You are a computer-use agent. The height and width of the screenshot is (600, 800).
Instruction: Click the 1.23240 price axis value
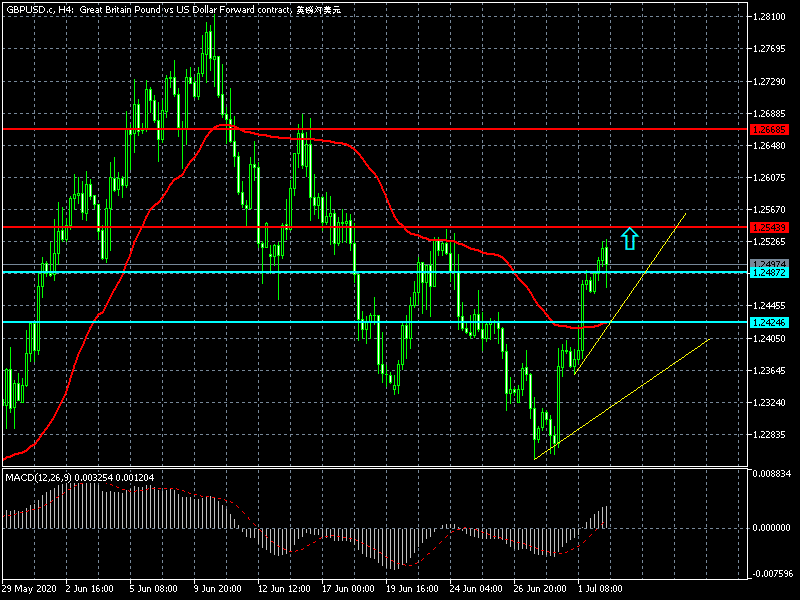(x=769, y=403)
